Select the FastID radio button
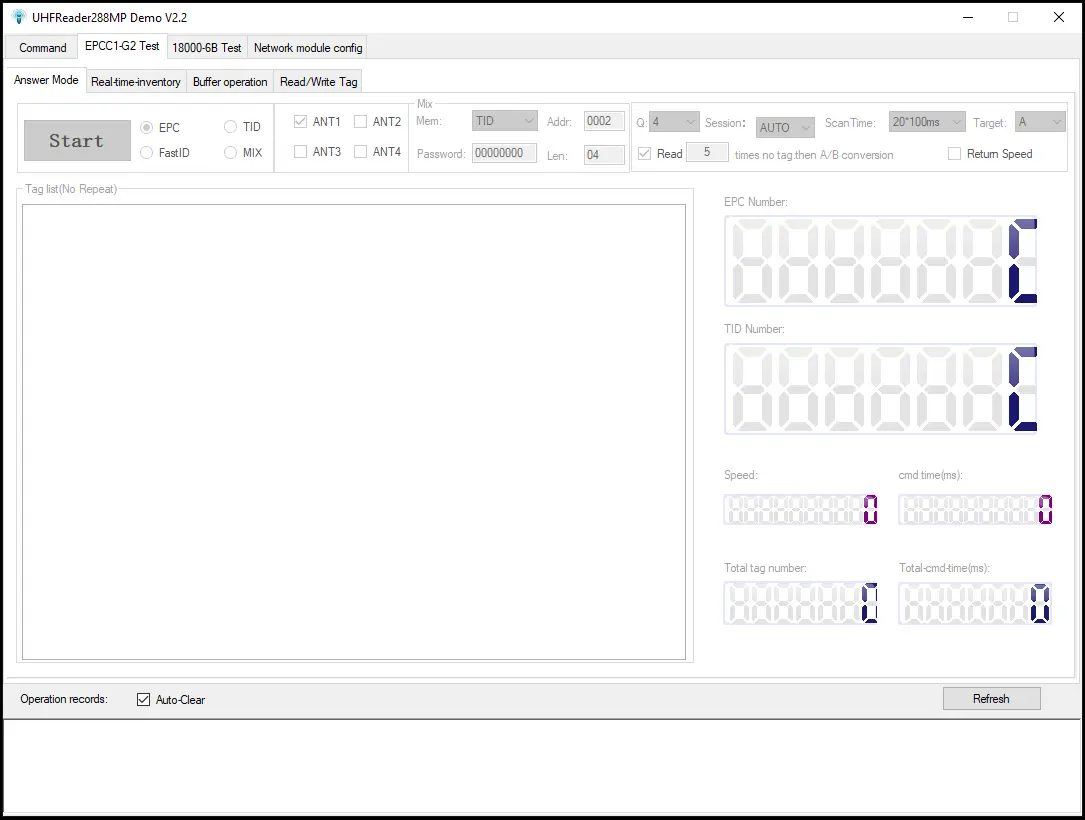The height and width of the screenshot is (820, 1085). pos(148,153)
